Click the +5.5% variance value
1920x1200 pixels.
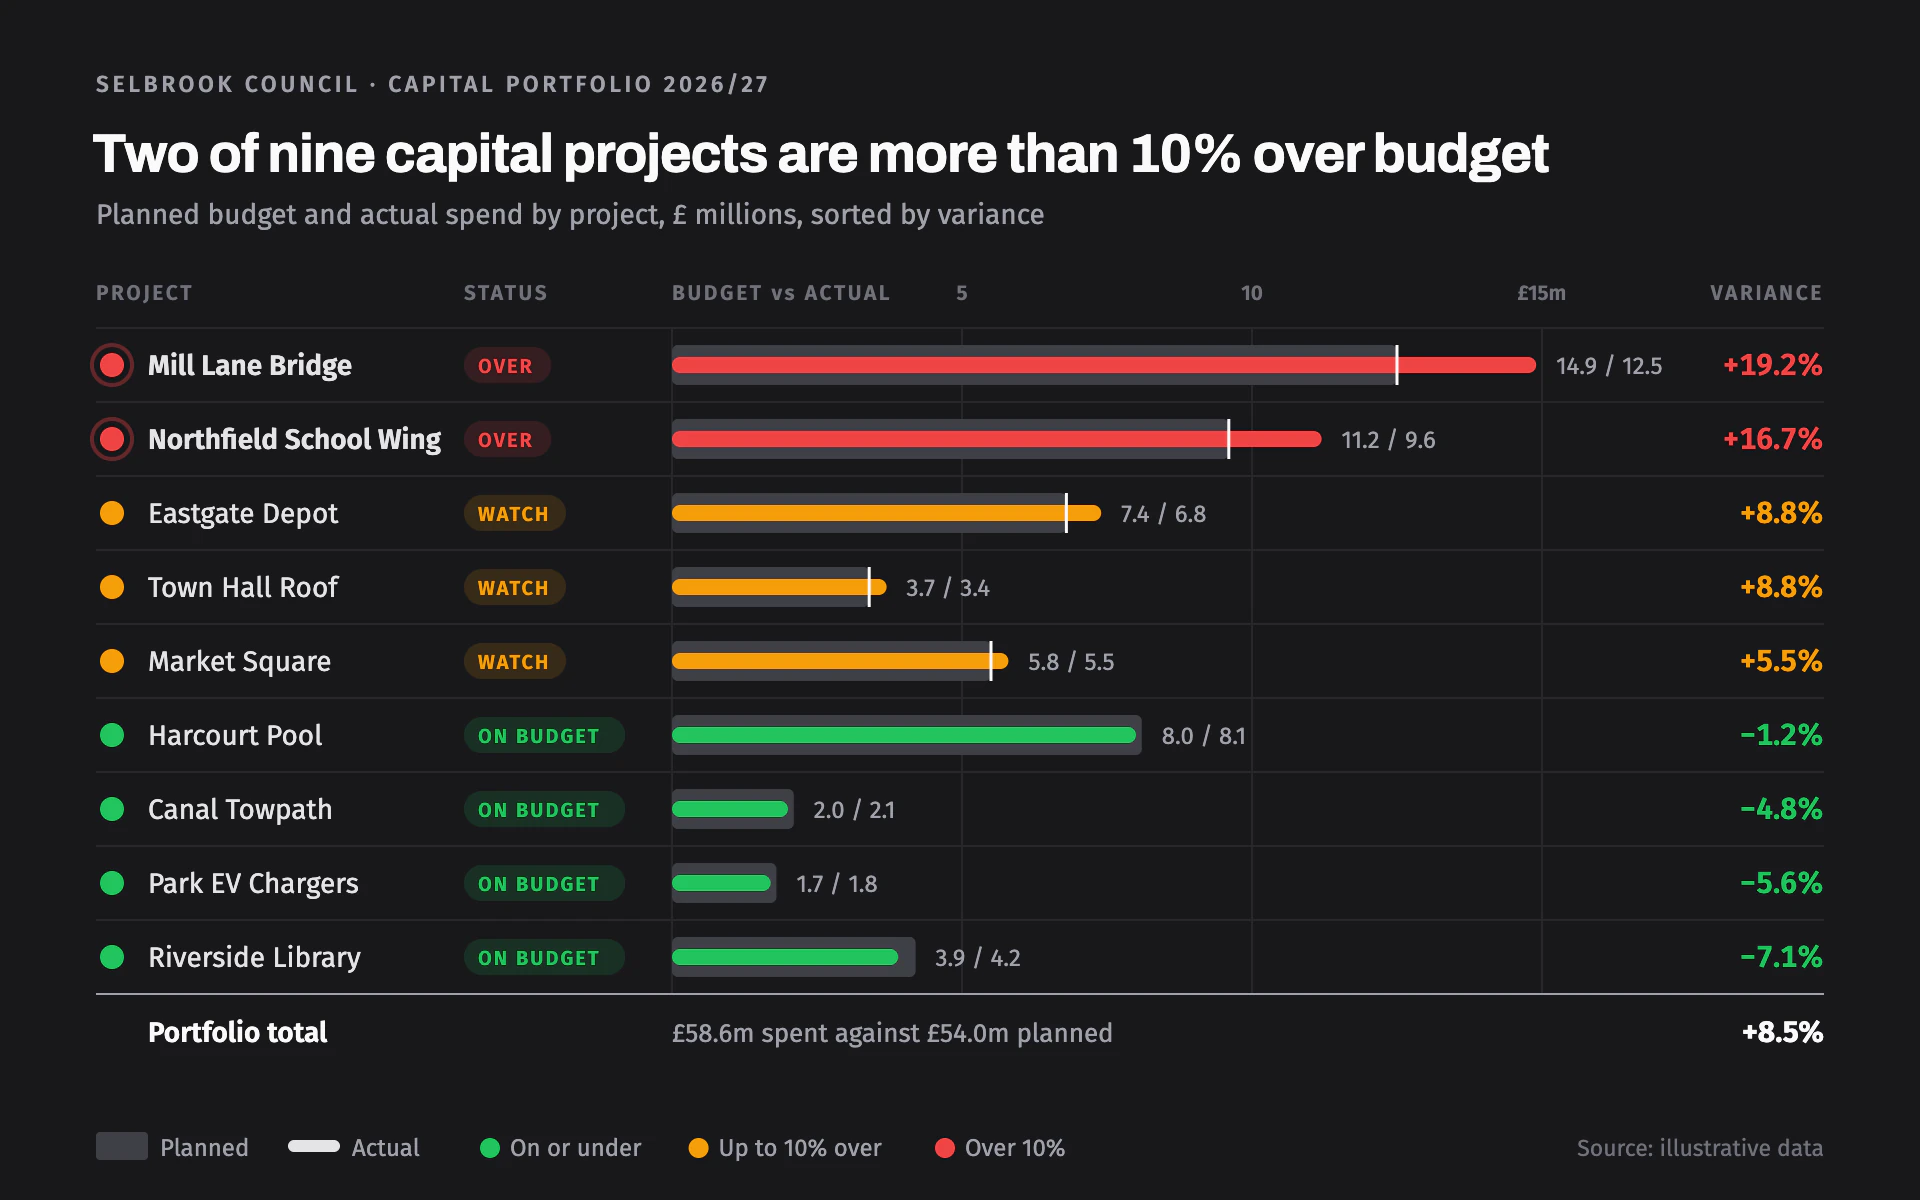(x=1781, y=661)
